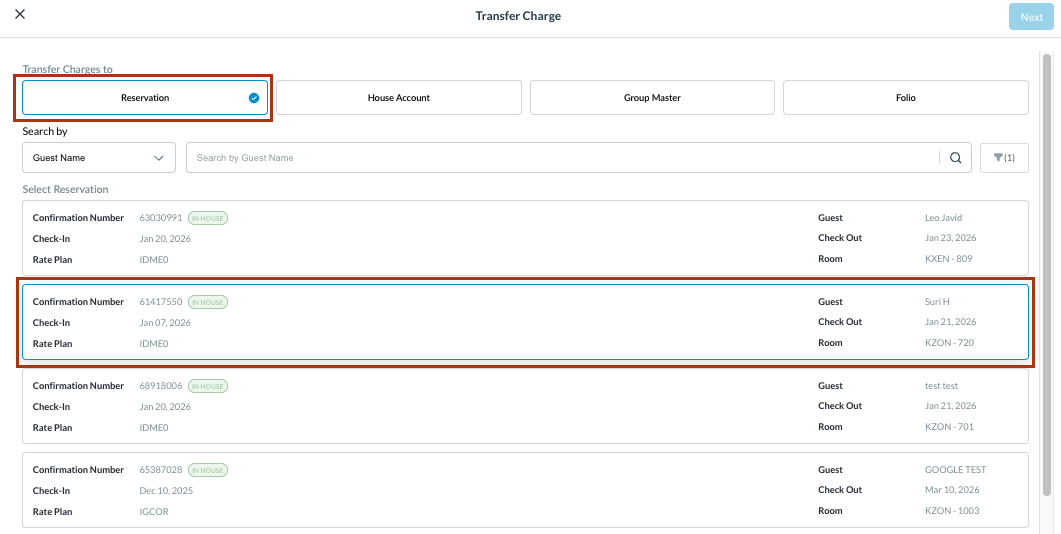
Task: Select Leo Javid's reservation
Action: (525, 238)
